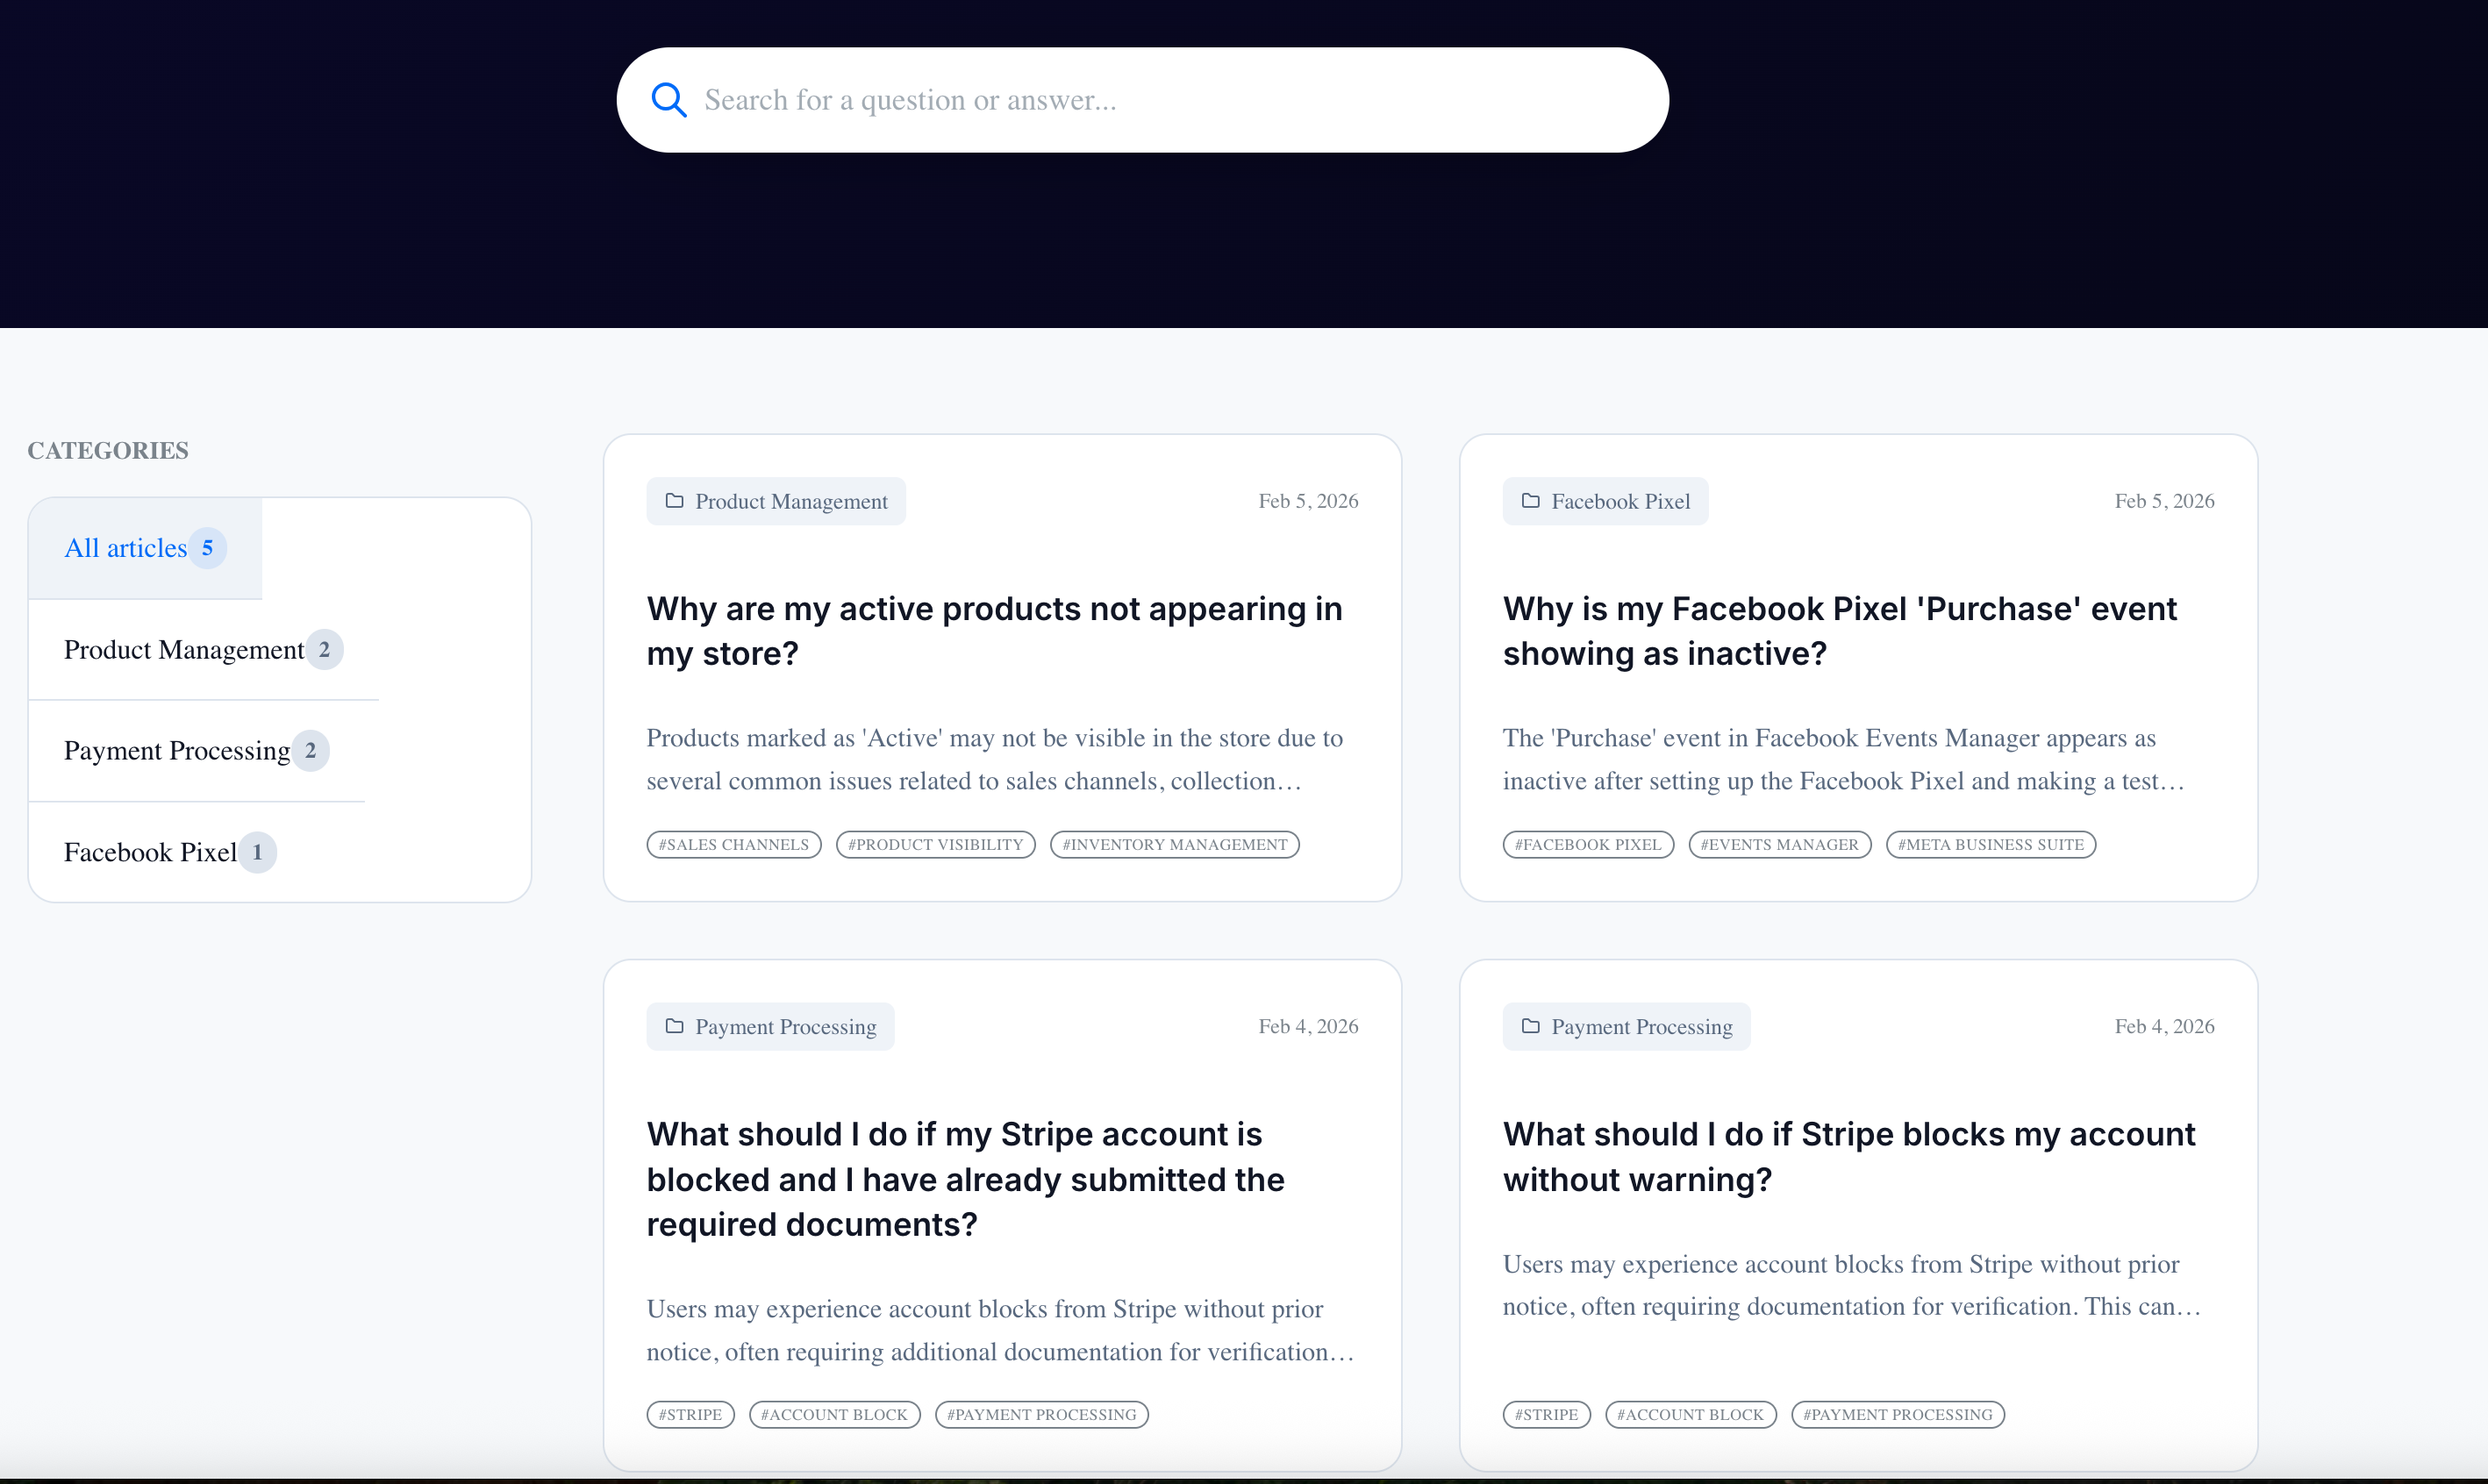Open the Facebook Pixel category in sidebar
Image resolution: width=2488 pixels, height=1484 pixels.
point(150,852)
